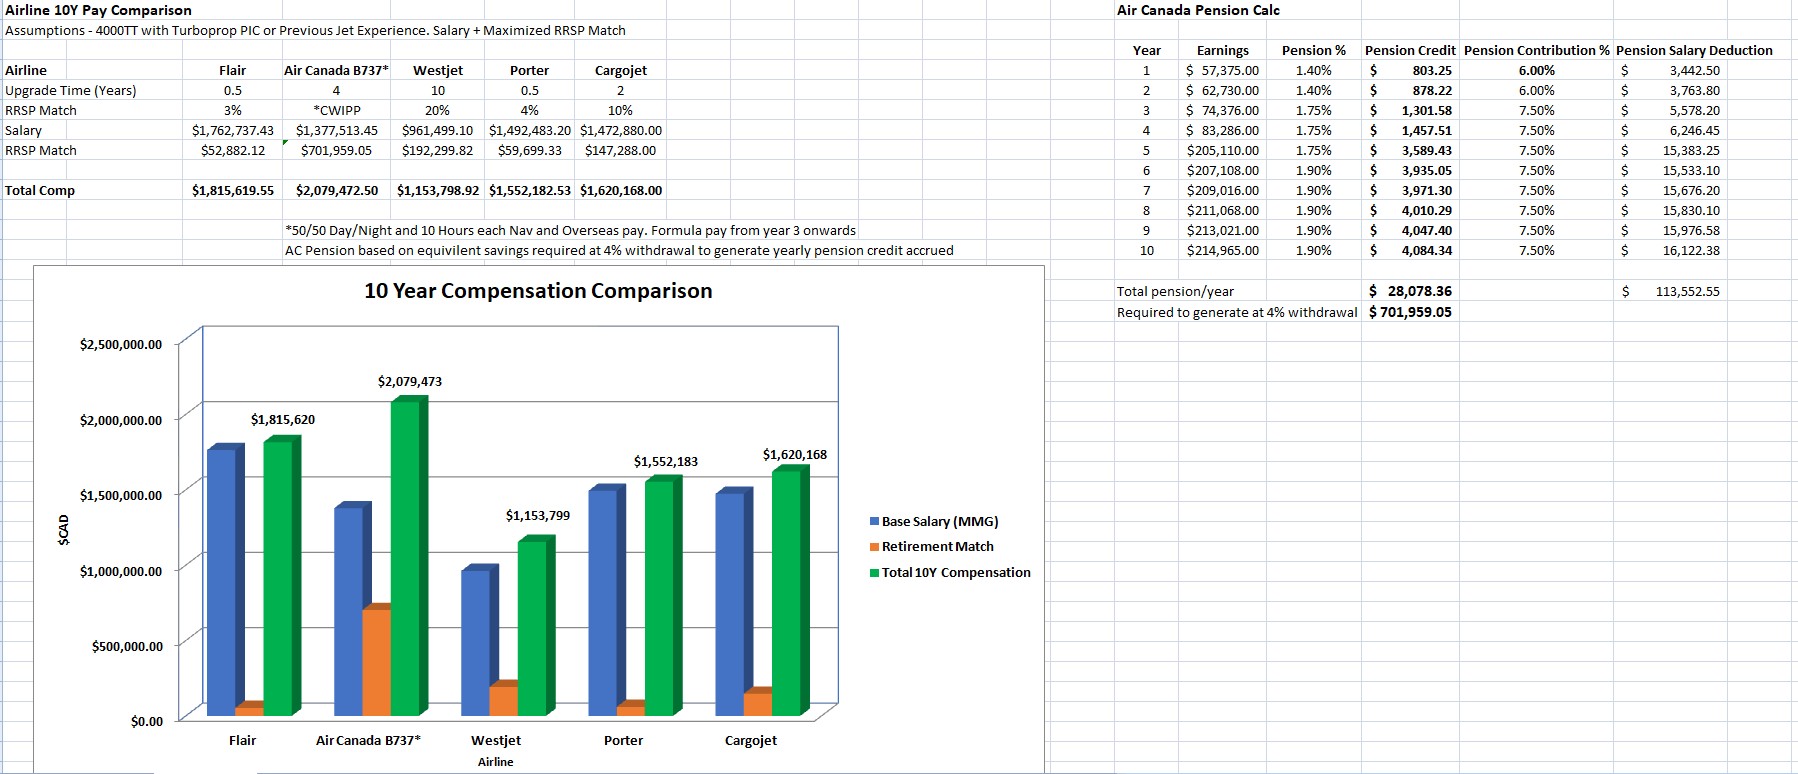The width and height of the screenshot is (1798, 774).
Task: Select required savings $701,959.05 cell
Action: coord(1410,311)
